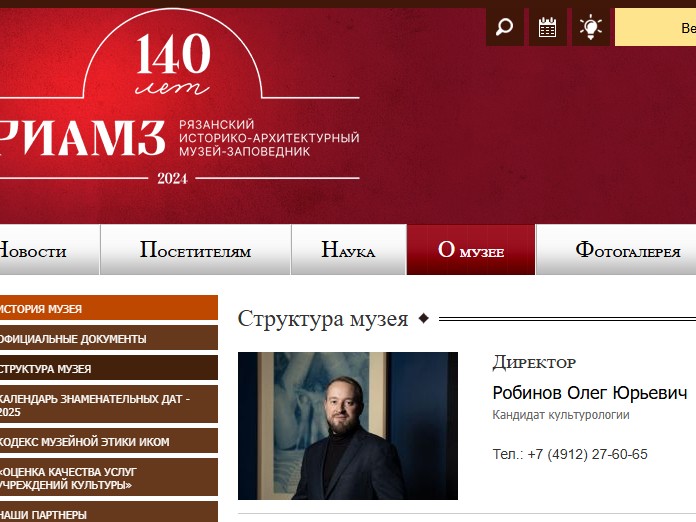The width and height of the screenshot is (696, 522).
Task: Click the РИАМЗ 140 лет logo
Action: tap(178, 100)
